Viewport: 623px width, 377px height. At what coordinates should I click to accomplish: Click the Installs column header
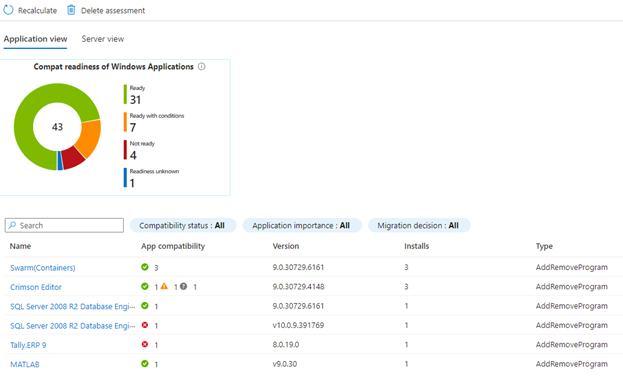click(x=417, y=246)
